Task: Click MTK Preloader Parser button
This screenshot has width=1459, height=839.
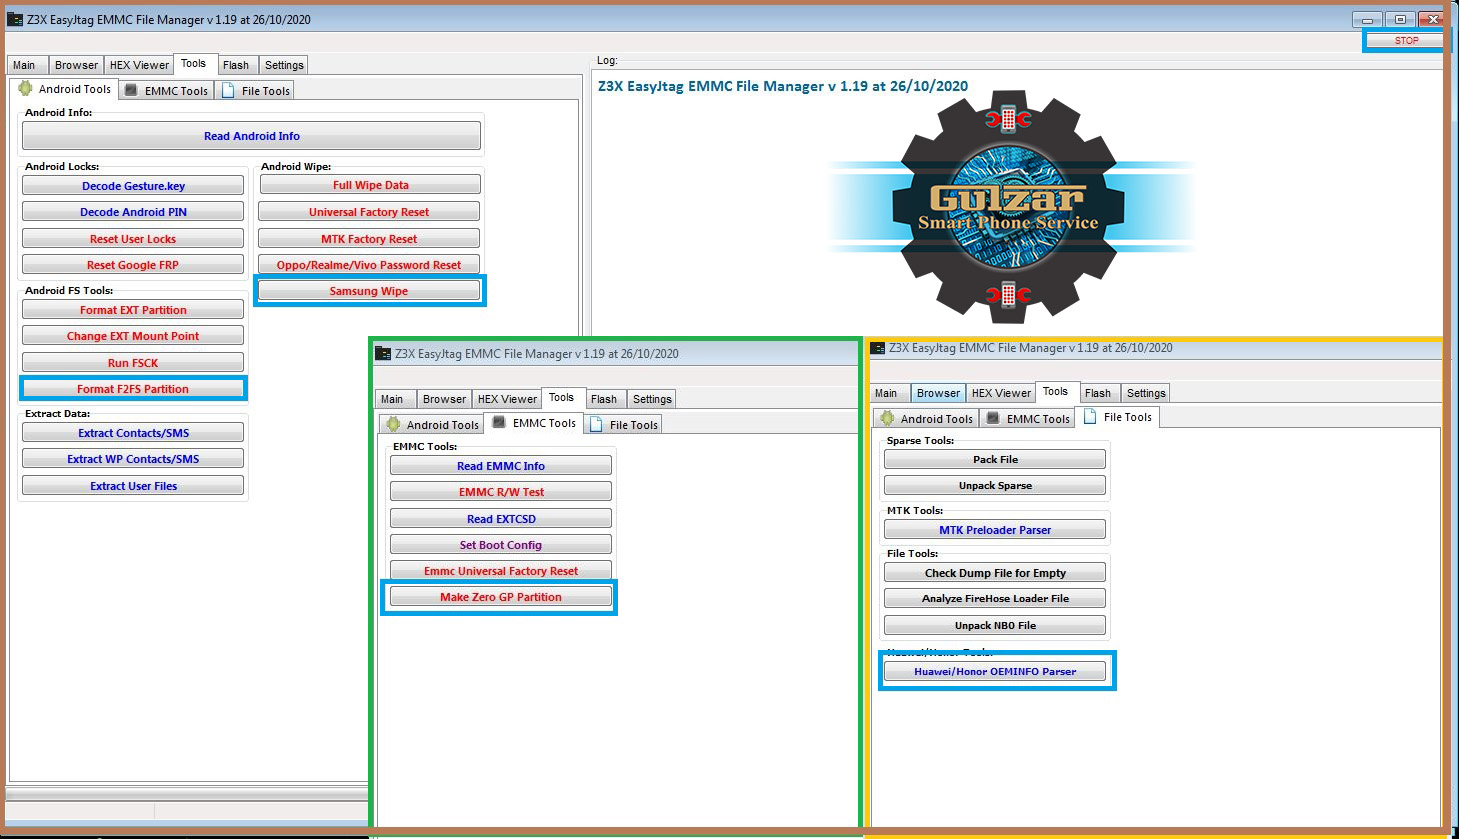Action: pyautogui.click(x=995, y=530)
